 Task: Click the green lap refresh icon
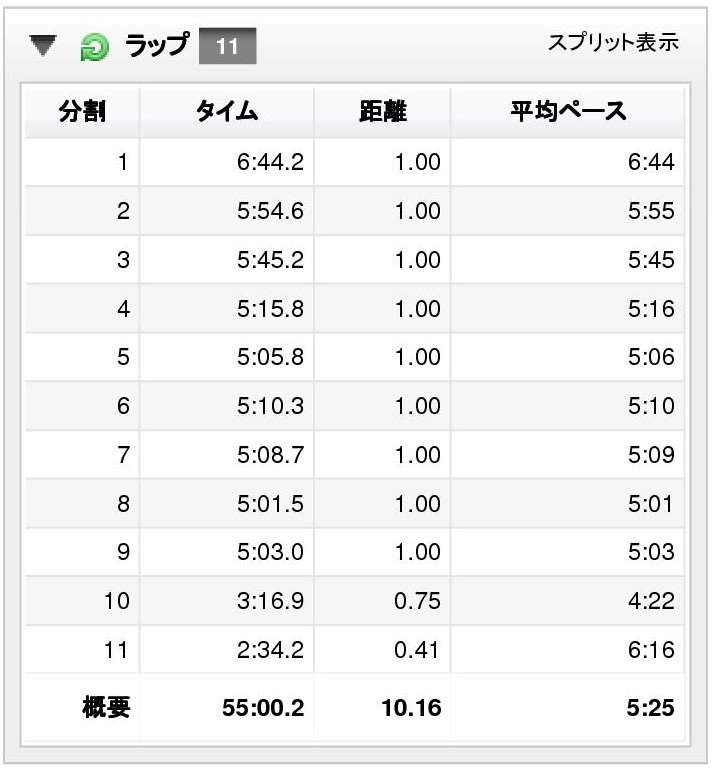click(94, 47)
